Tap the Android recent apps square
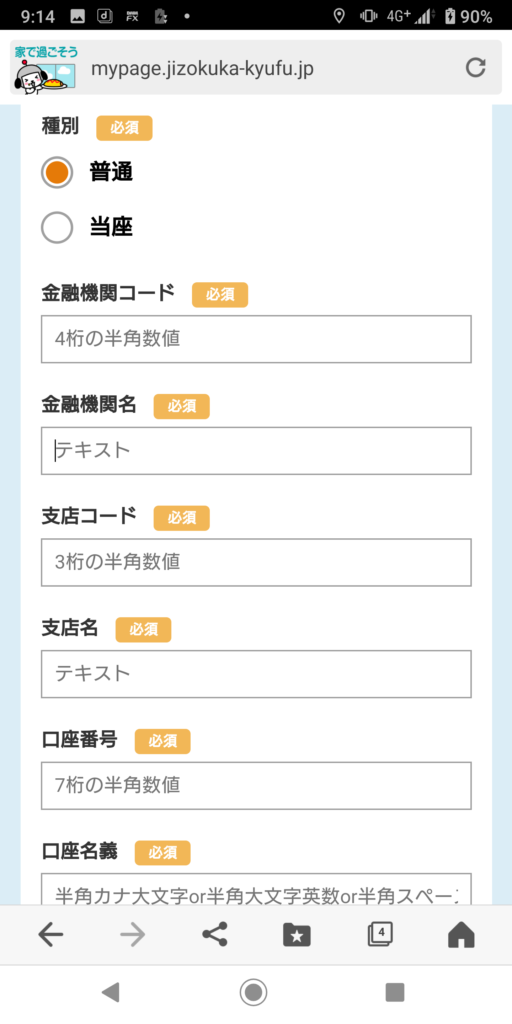512x1024 pixels. point(395,993)
